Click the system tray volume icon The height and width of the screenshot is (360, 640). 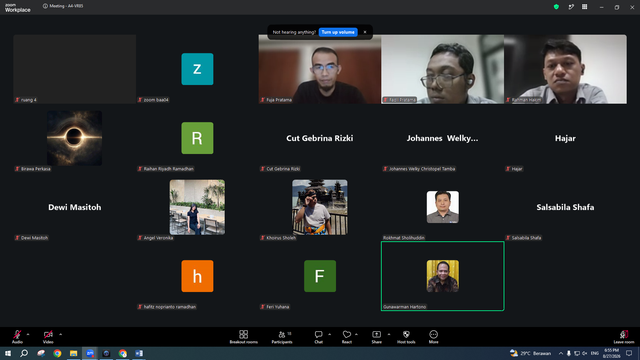point(585,353)
